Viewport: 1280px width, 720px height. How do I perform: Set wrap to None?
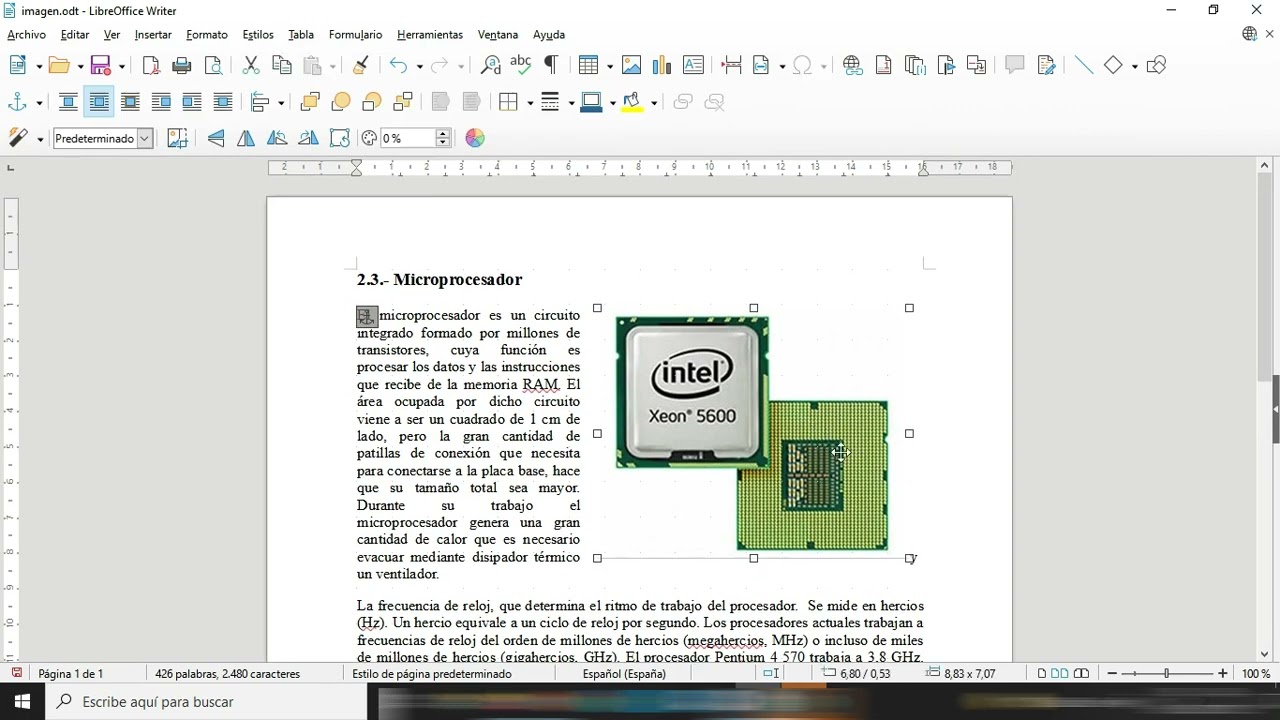(x=68, y=102)
